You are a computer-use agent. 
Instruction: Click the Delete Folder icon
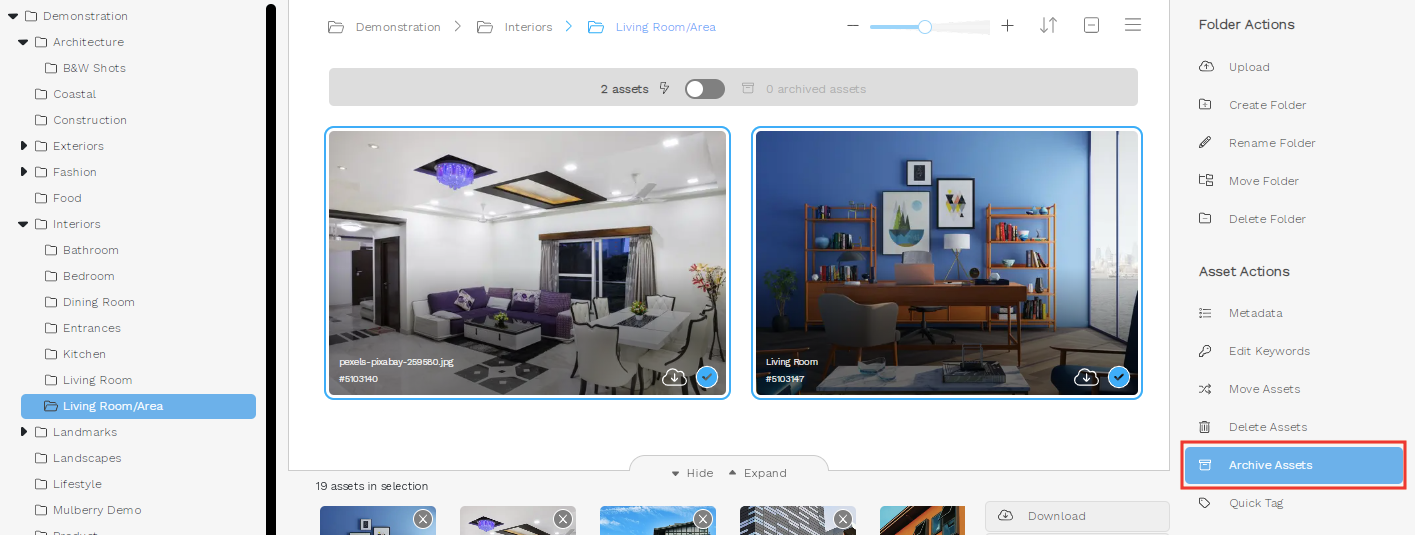(1205, 219)
